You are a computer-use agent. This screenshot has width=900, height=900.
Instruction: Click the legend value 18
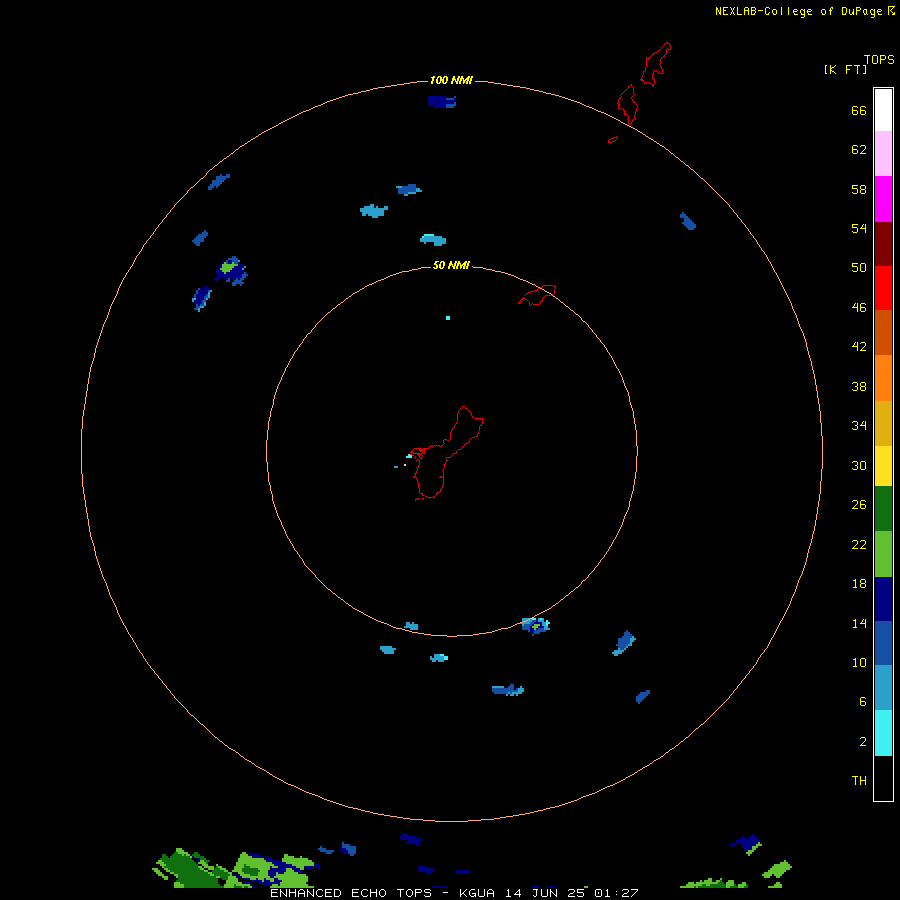pyautogui.click(x=859, y=584)
